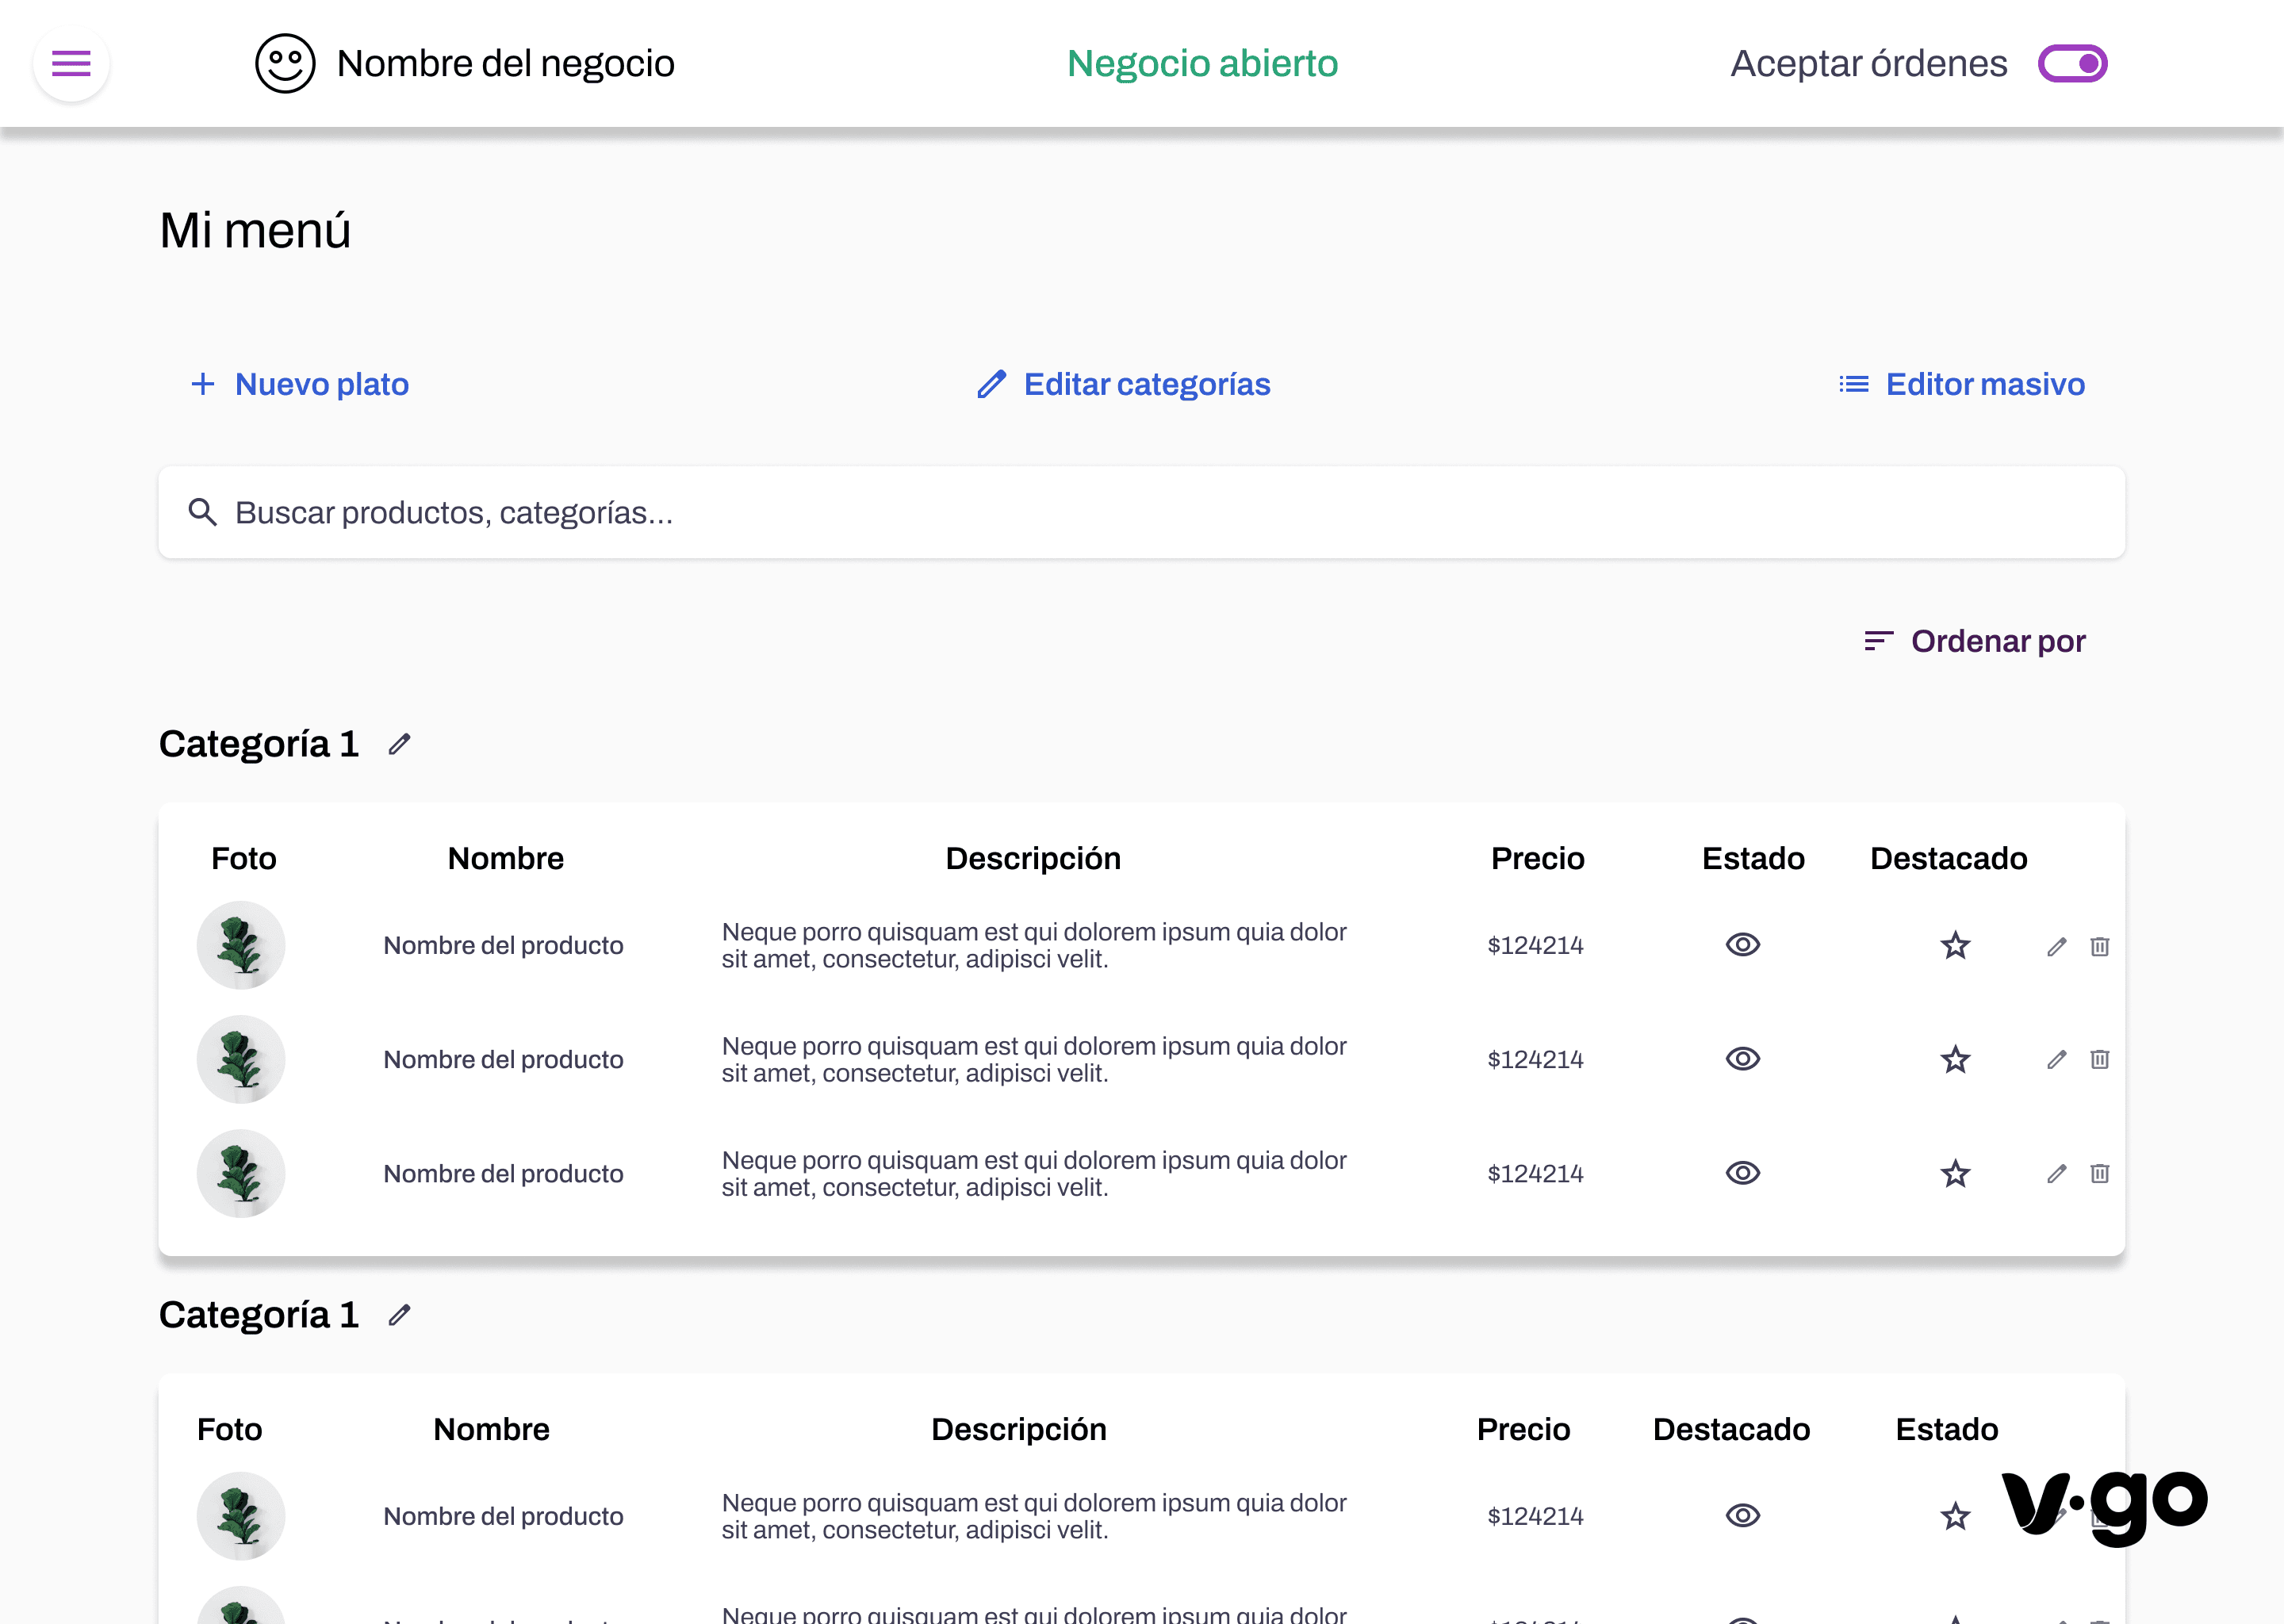Click the search products input field
The image size is (2284, 1624).
[1142, 512]
